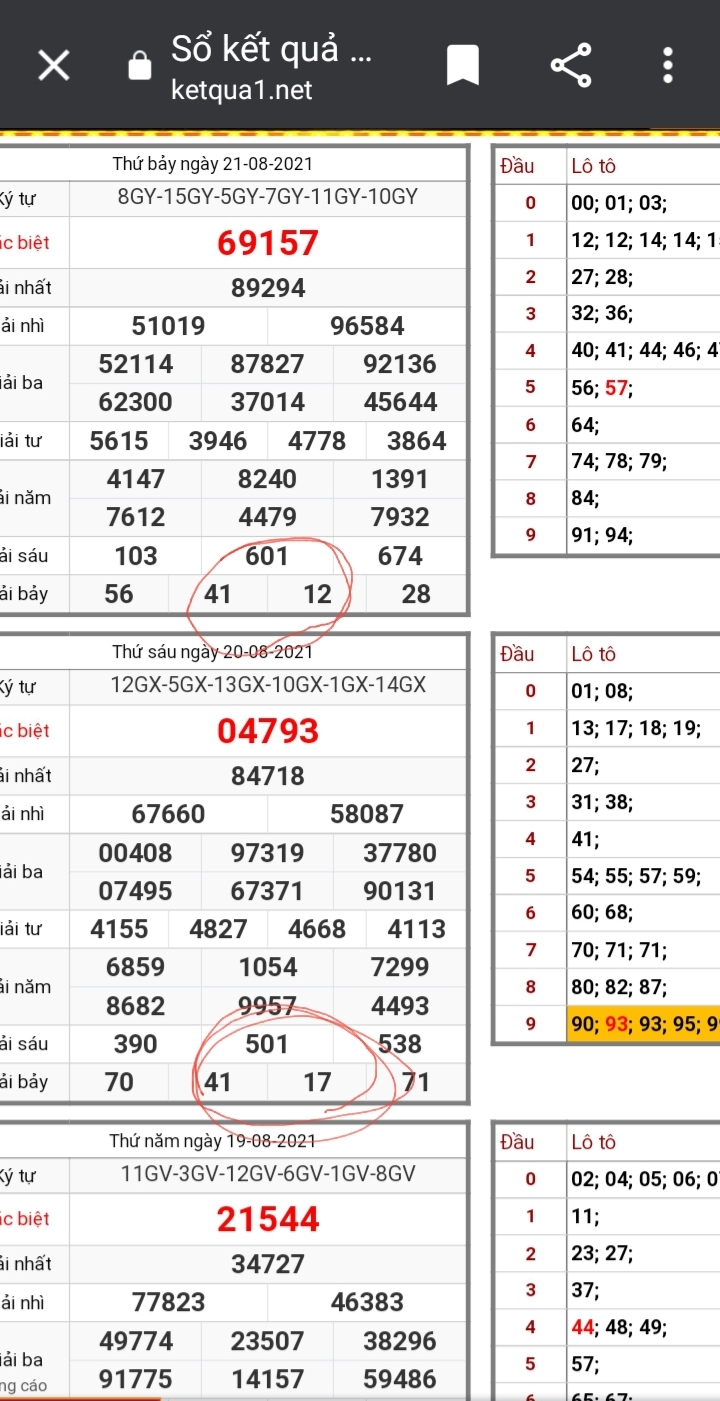The width and height of the screenshot is (720, 1401).
Task: Tap third prize number 90131
Action: coord(400,891)
